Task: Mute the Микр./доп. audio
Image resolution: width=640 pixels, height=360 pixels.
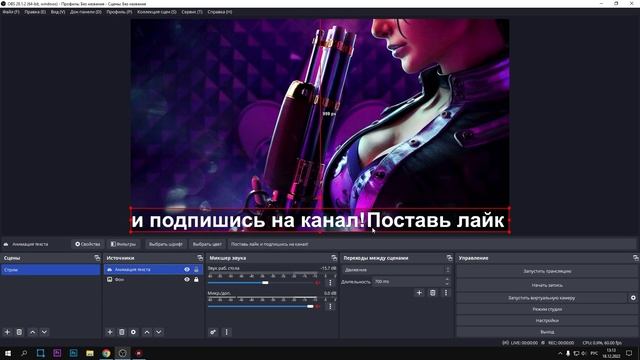Action: [x=318, y=306]
